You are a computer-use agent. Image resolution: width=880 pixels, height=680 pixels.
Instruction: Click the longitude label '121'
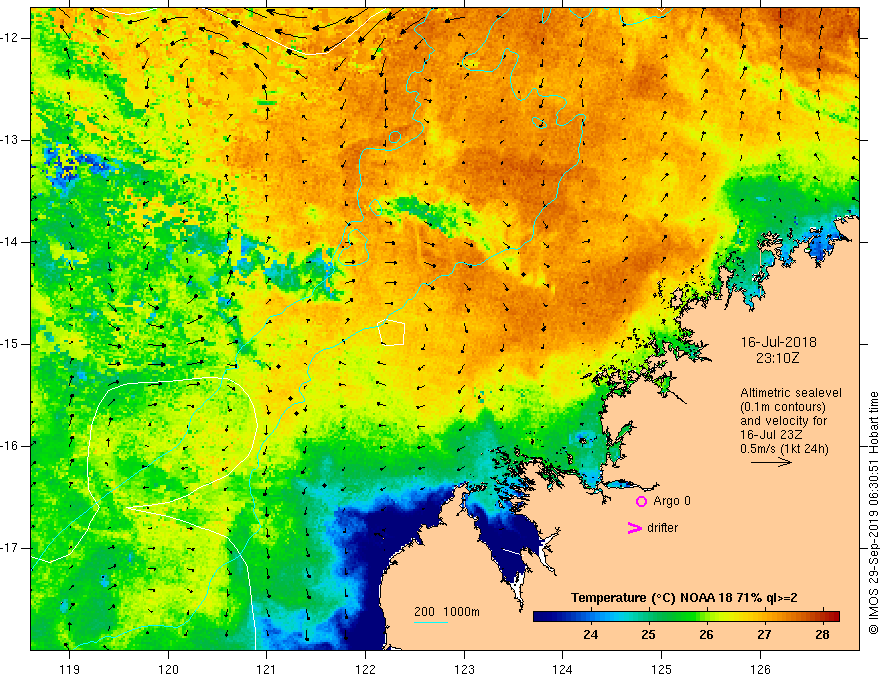[x=267, y=669]
